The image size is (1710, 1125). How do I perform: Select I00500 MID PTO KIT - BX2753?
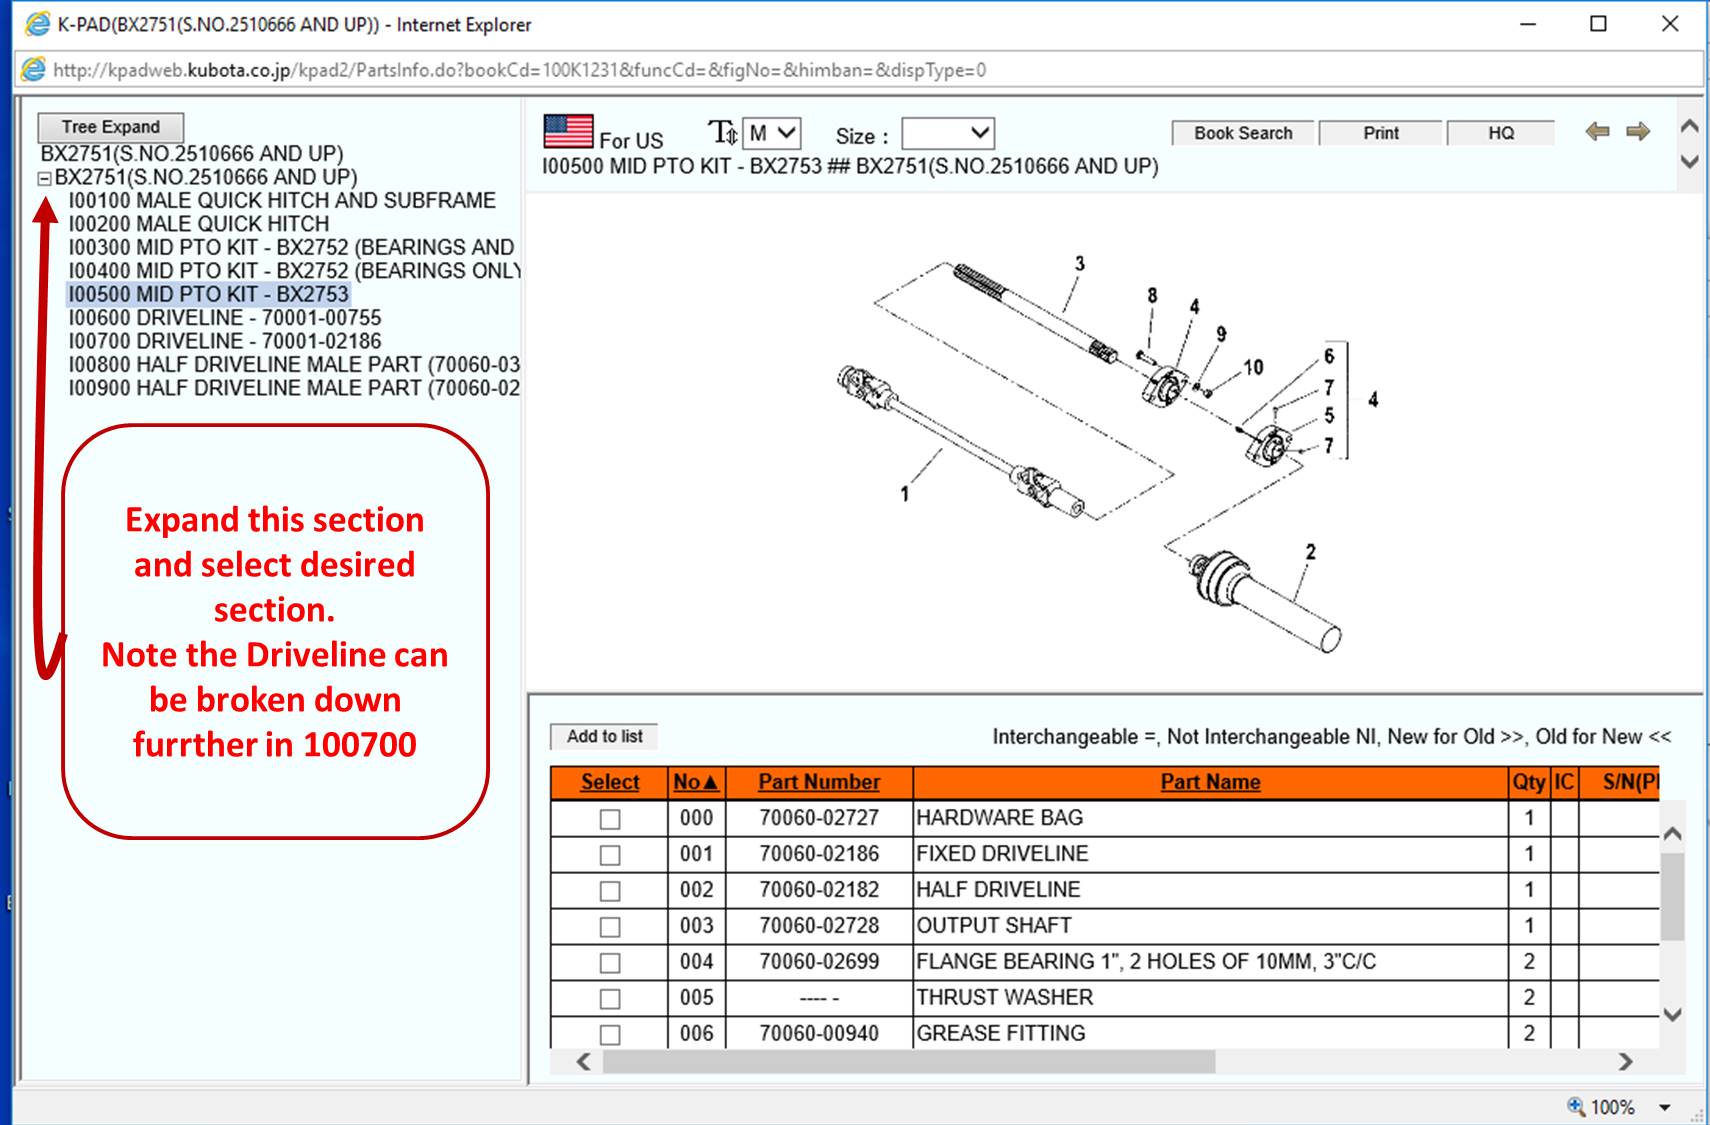[209, 294]
